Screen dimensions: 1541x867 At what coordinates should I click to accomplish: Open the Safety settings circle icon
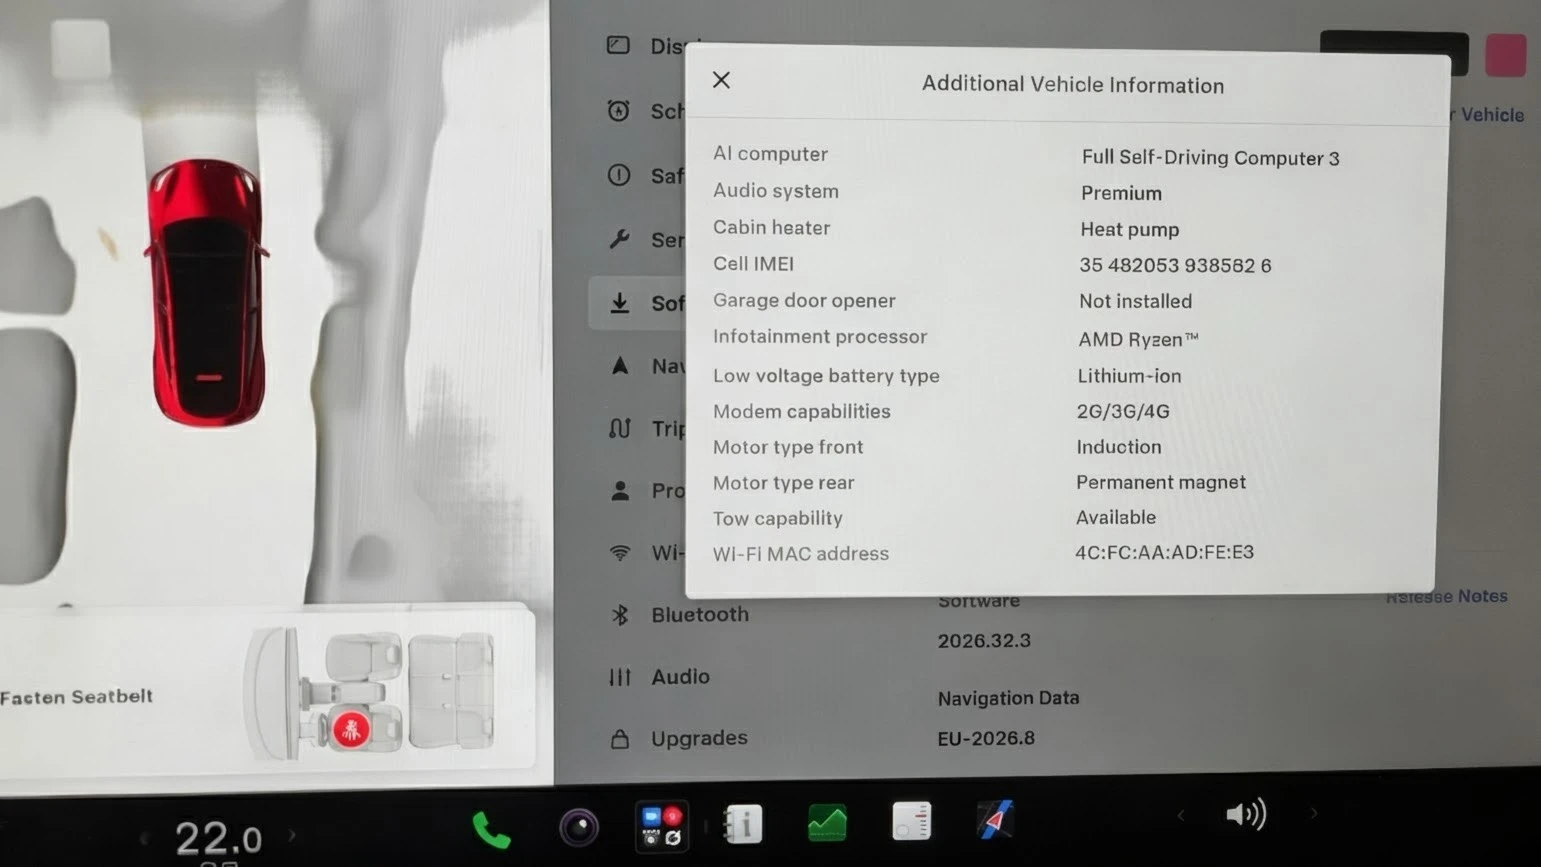pyautogui.click(x=619, y=175)
